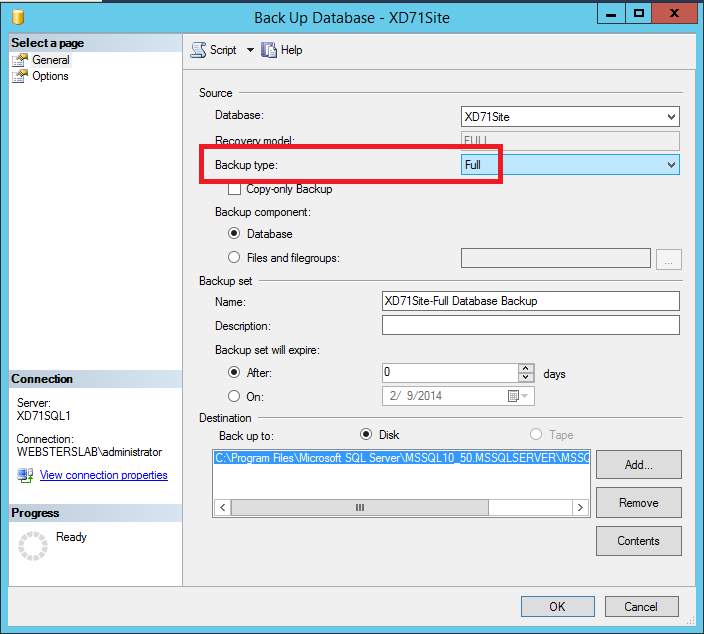Select the General page icon
This screenshot has width=704, height=634.
(x=21, y=60)
